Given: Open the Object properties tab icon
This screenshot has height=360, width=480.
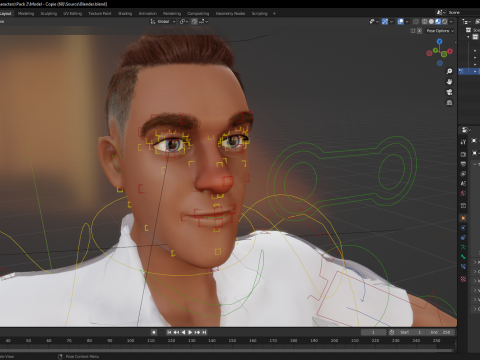Looking at the screenshot, I should (x=463, y=218).
